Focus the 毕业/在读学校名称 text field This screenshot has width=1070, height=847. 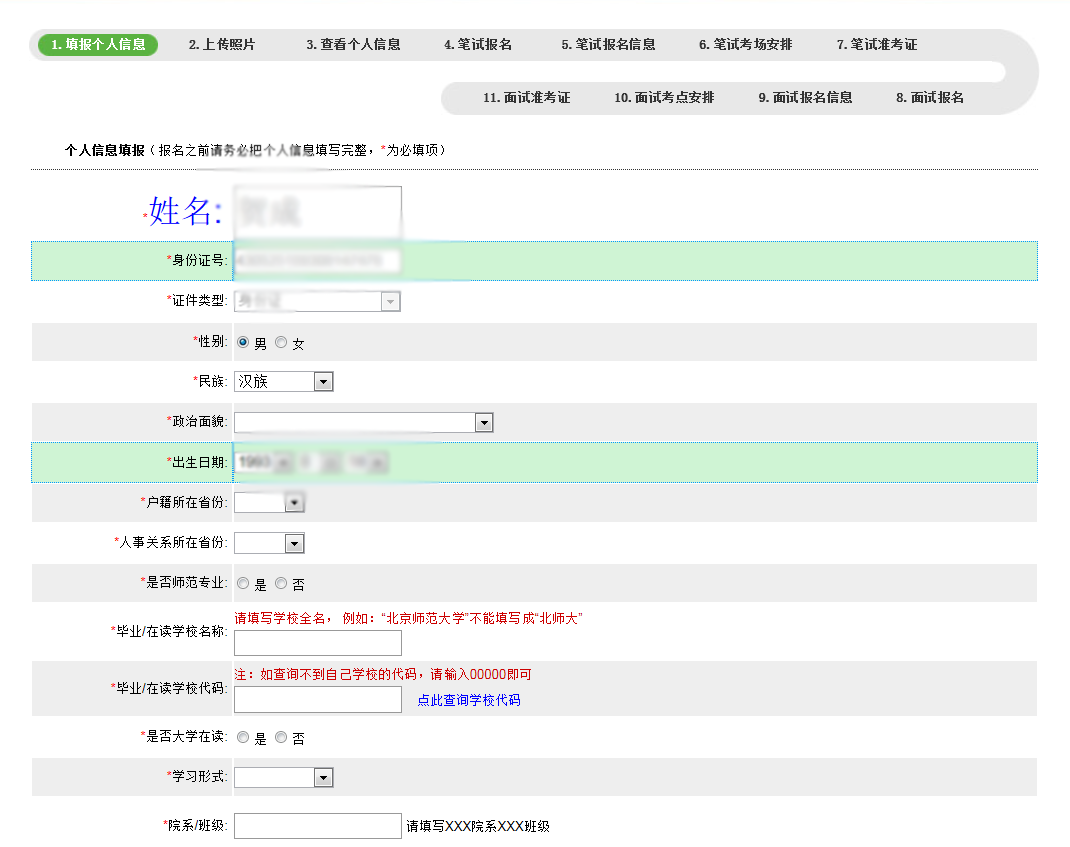point(317,643)
